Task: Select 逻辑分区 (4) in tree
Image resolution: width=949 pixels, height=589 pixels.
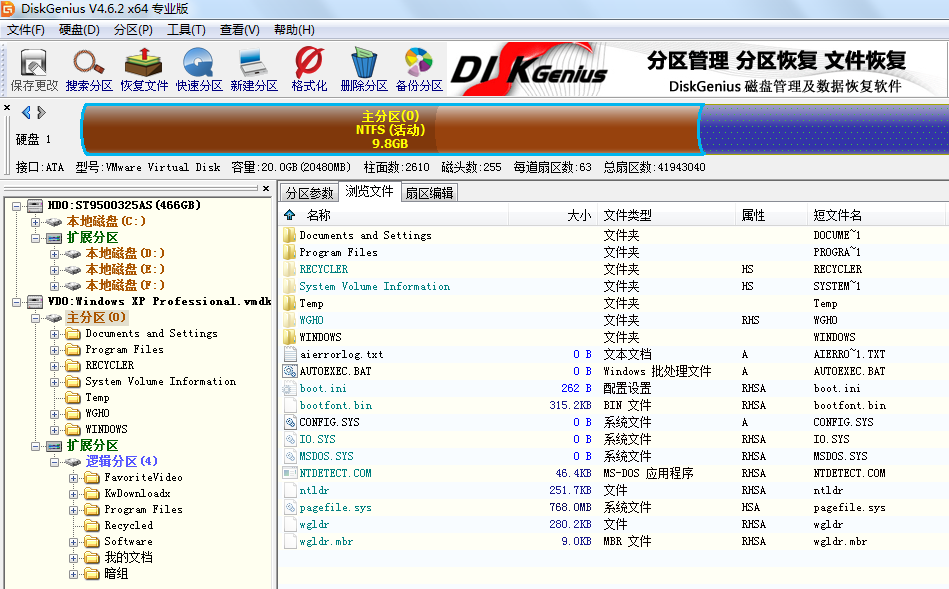Action: pyautogui.click(x=121, y=461)
